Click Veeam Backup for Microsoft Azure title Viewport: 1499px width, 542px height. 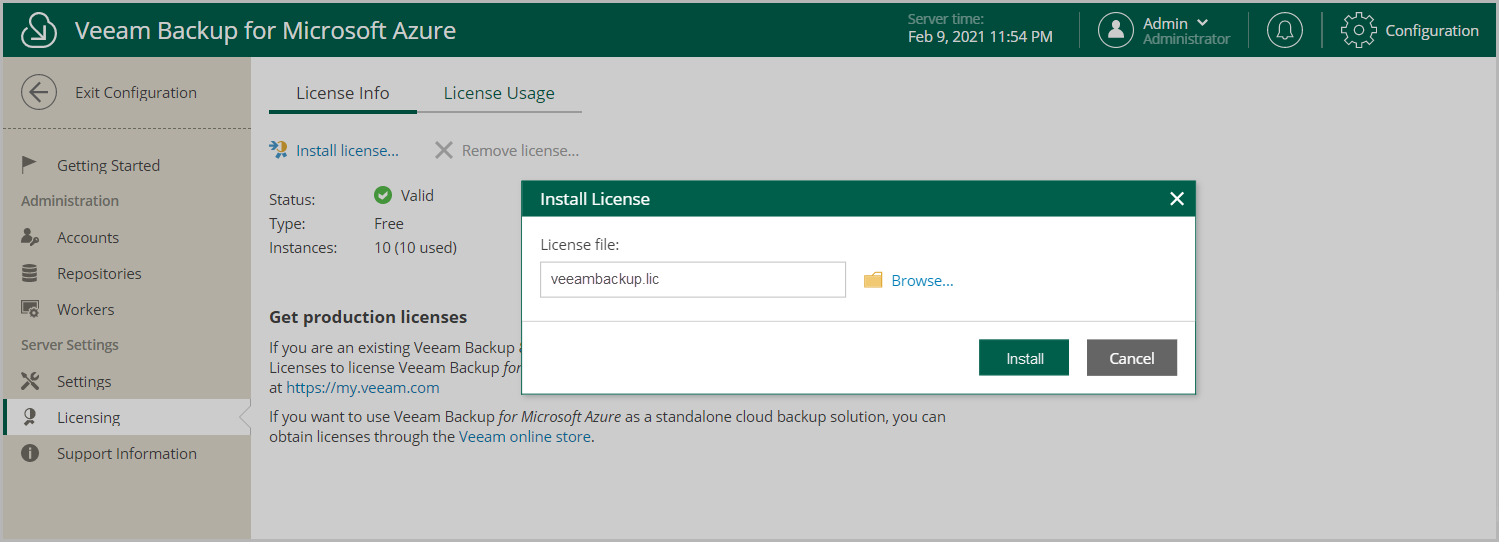click(x=265, y=31)
